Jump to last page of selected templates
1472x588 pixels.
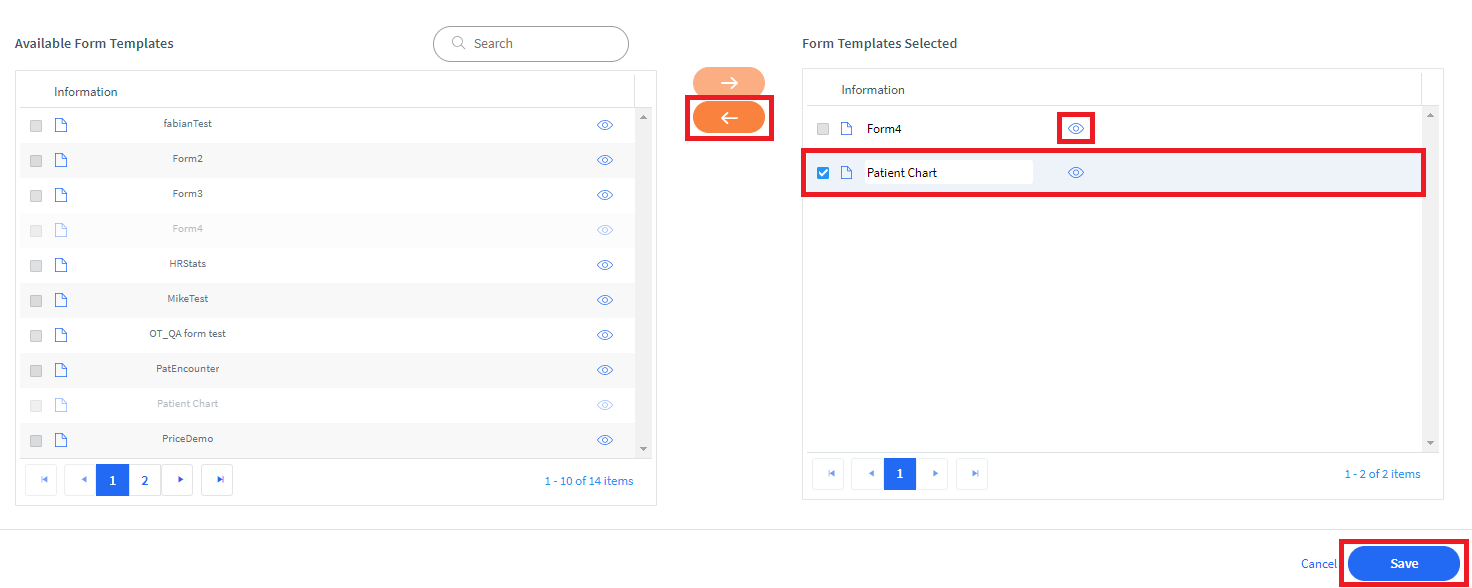[972, 474]
